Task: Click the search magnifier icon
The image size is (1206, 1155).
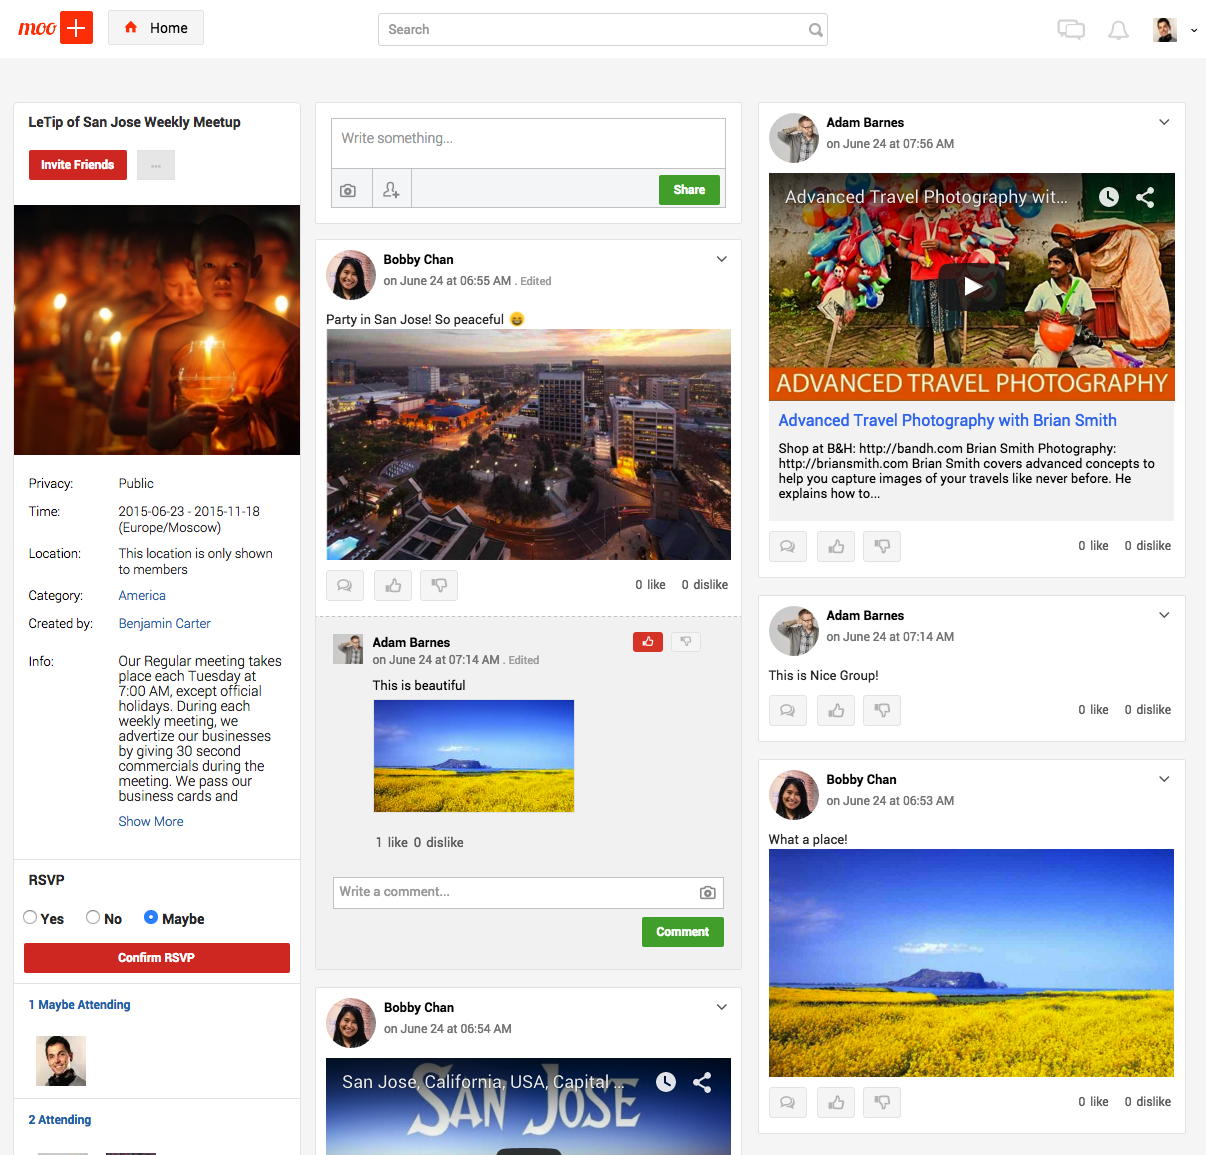Action: [x=815, y=30]
